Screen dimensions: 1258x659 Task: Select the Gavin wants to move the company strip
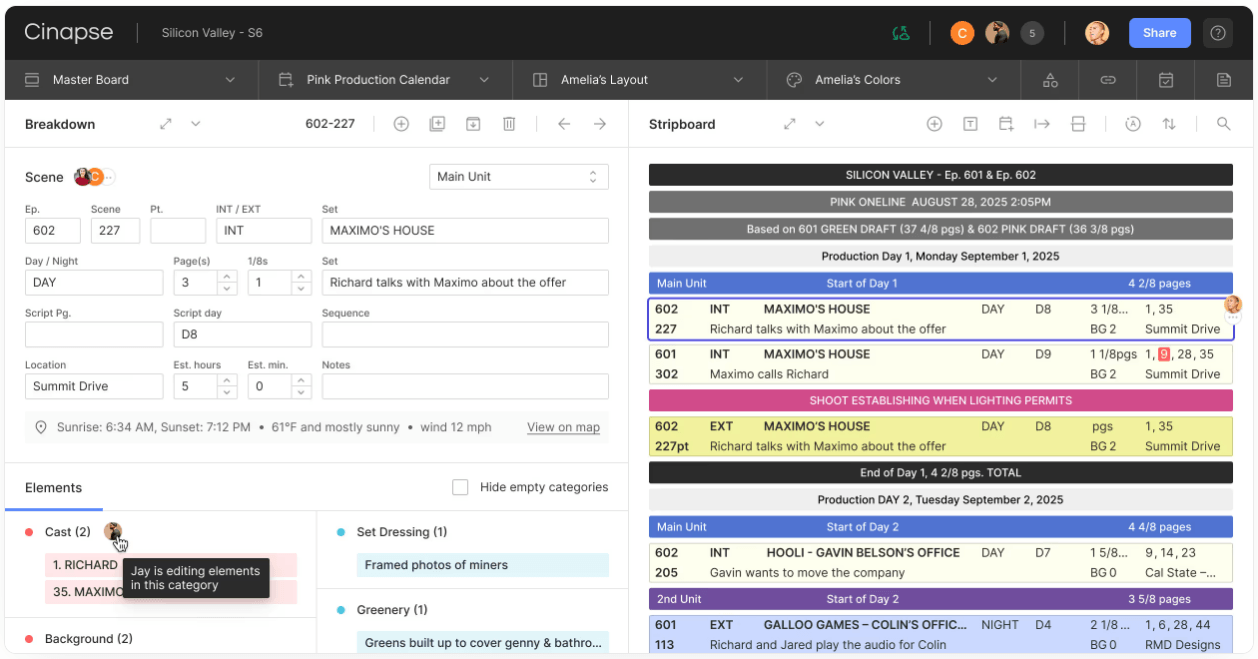click(940, 563)
